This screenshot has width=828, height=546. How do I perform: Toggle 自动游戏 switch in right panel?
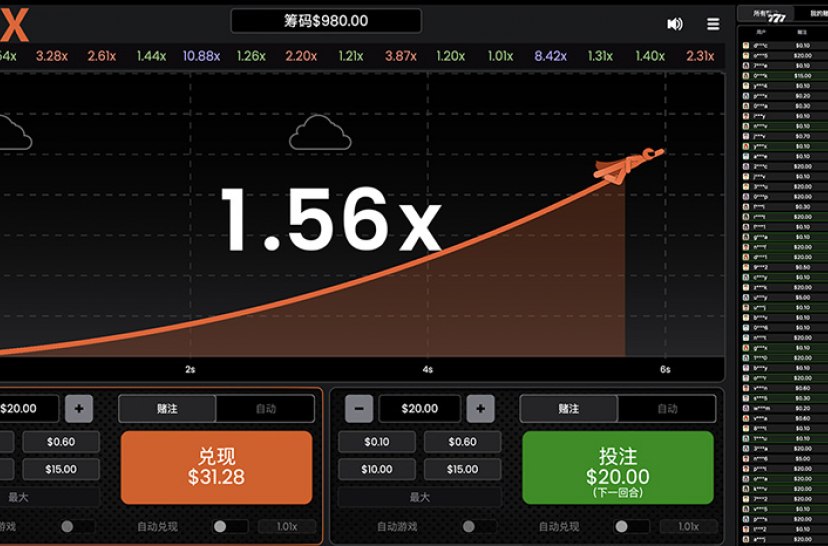(x=478, y=526)
